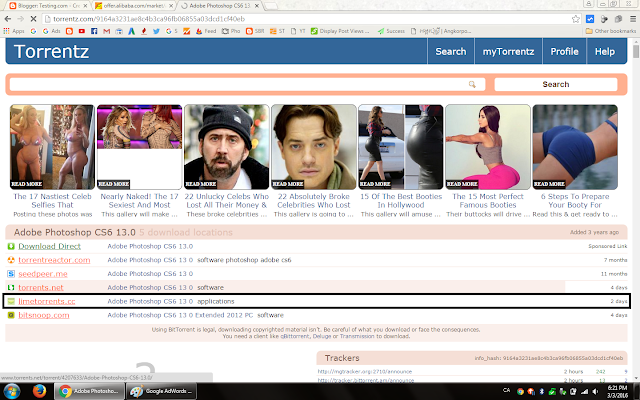Select the Adobe Photoshop CS6 browser tab
The height and width of the screenshot is (400, 640).
click(220, 6)
